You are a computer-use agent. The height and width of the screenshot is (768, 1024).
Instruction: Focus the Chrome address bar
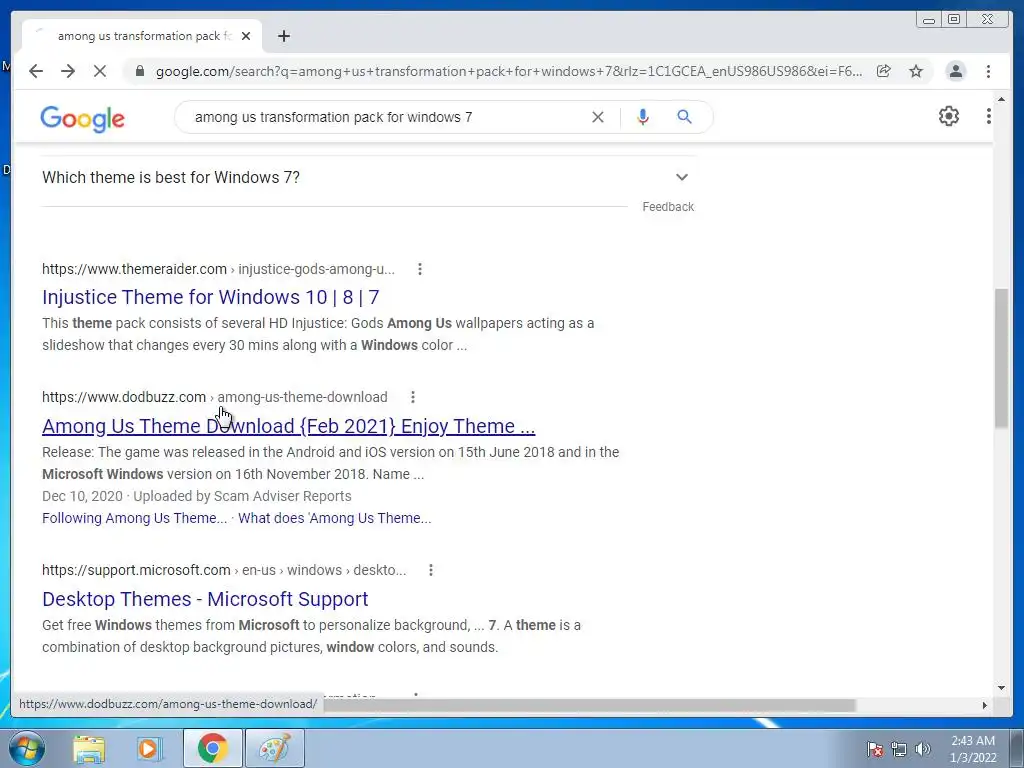coord(508,71)
